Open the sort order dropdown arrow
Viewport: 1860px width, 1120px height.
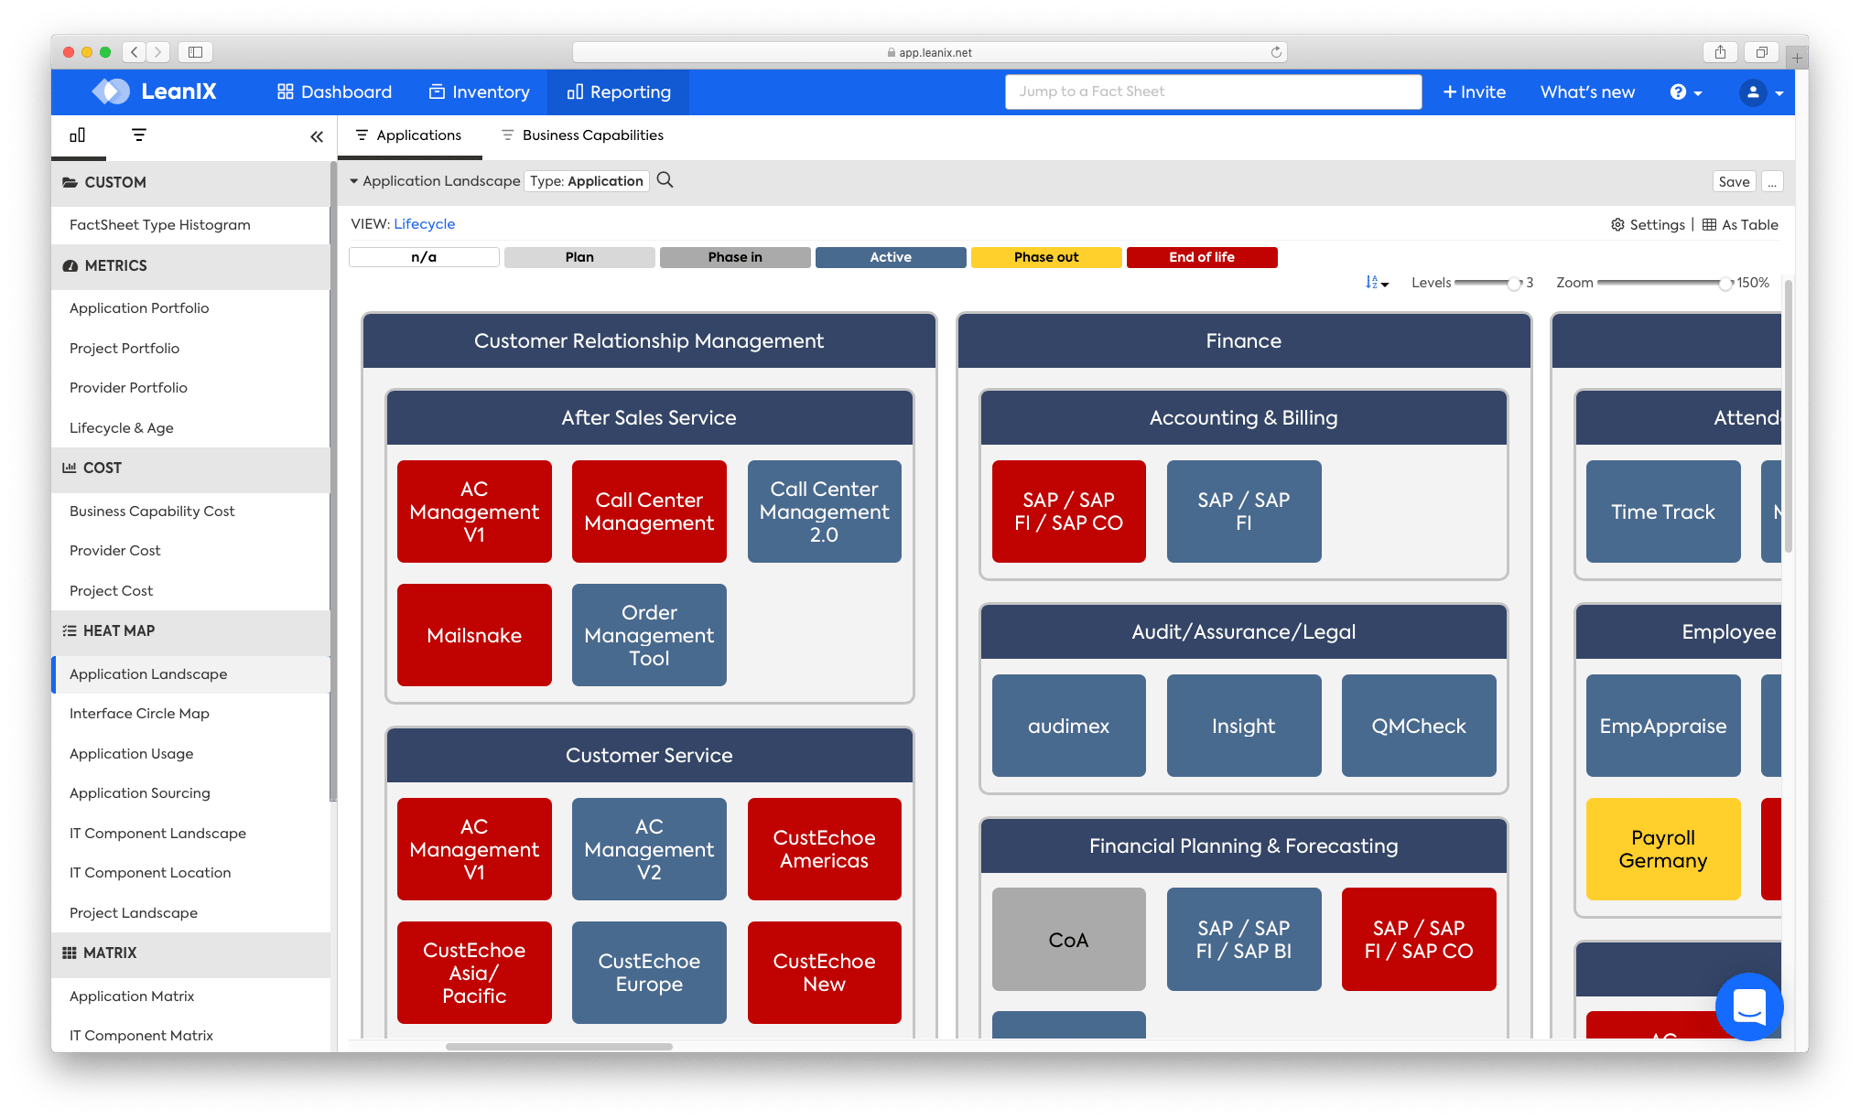(x=1386, y=283)
